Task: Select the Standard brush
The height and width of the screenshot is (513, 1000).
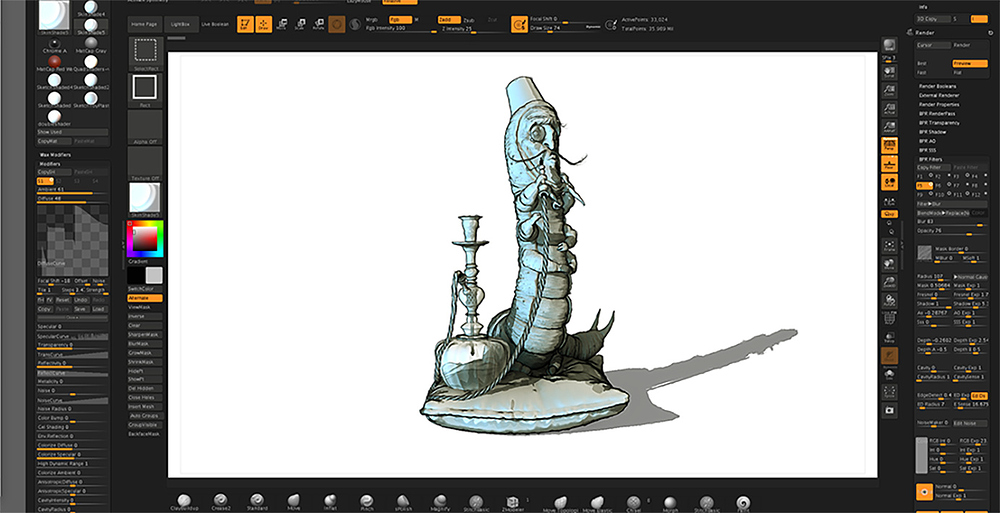Action: coord(257,502)
